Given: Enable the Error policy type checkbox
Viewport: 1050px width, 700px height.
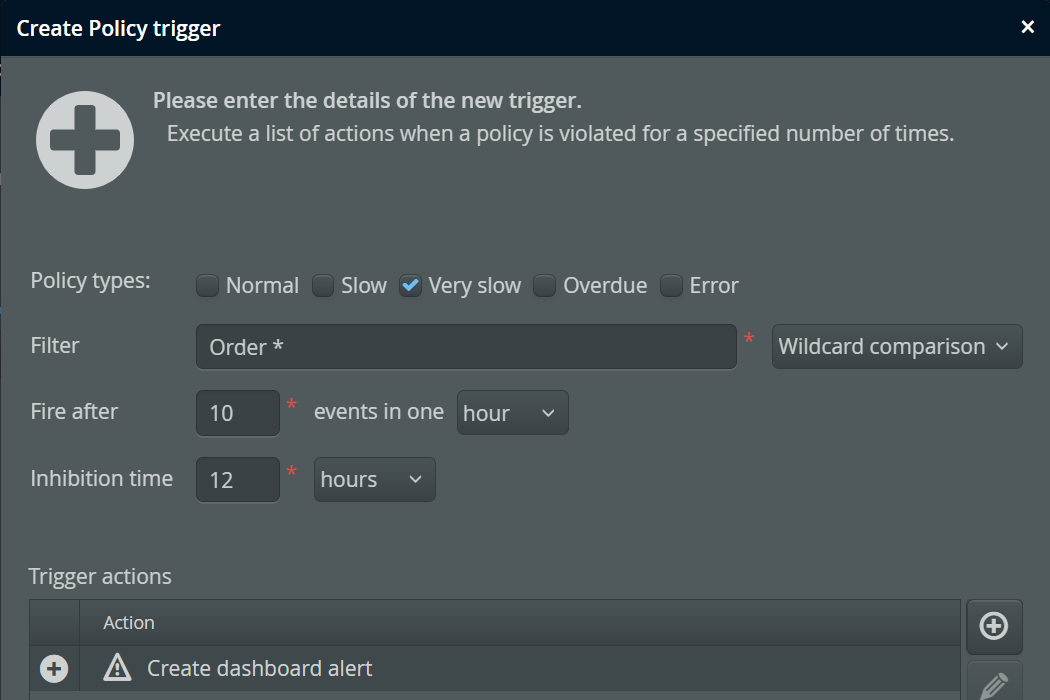Looking at the screenshot, I should 671,286.
